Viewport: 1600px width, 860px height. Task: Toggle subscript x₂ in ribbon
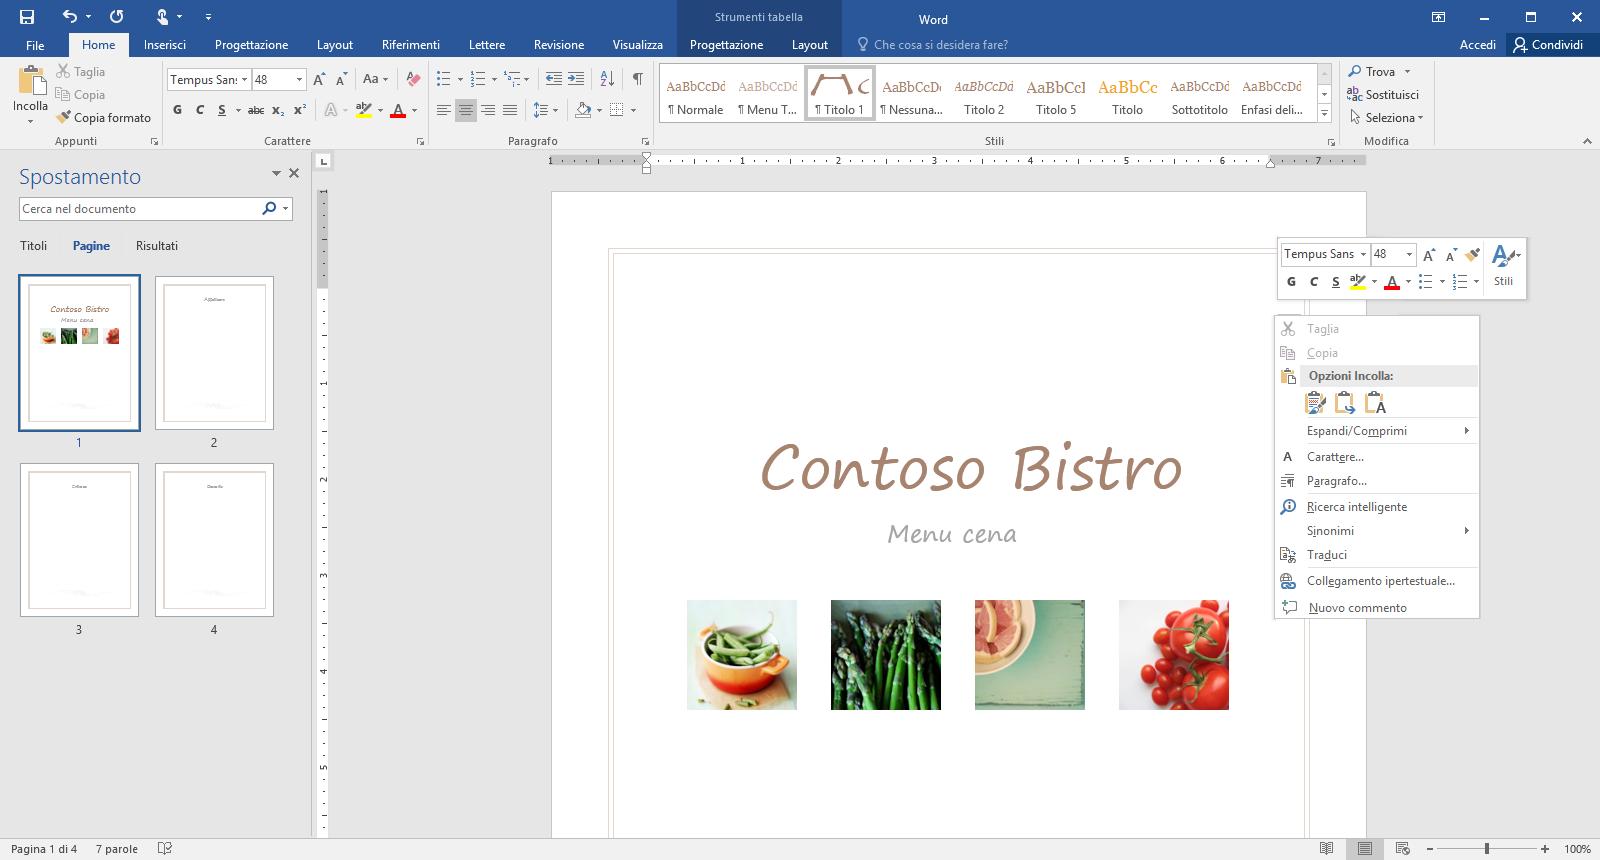click(x=278, y=110)
